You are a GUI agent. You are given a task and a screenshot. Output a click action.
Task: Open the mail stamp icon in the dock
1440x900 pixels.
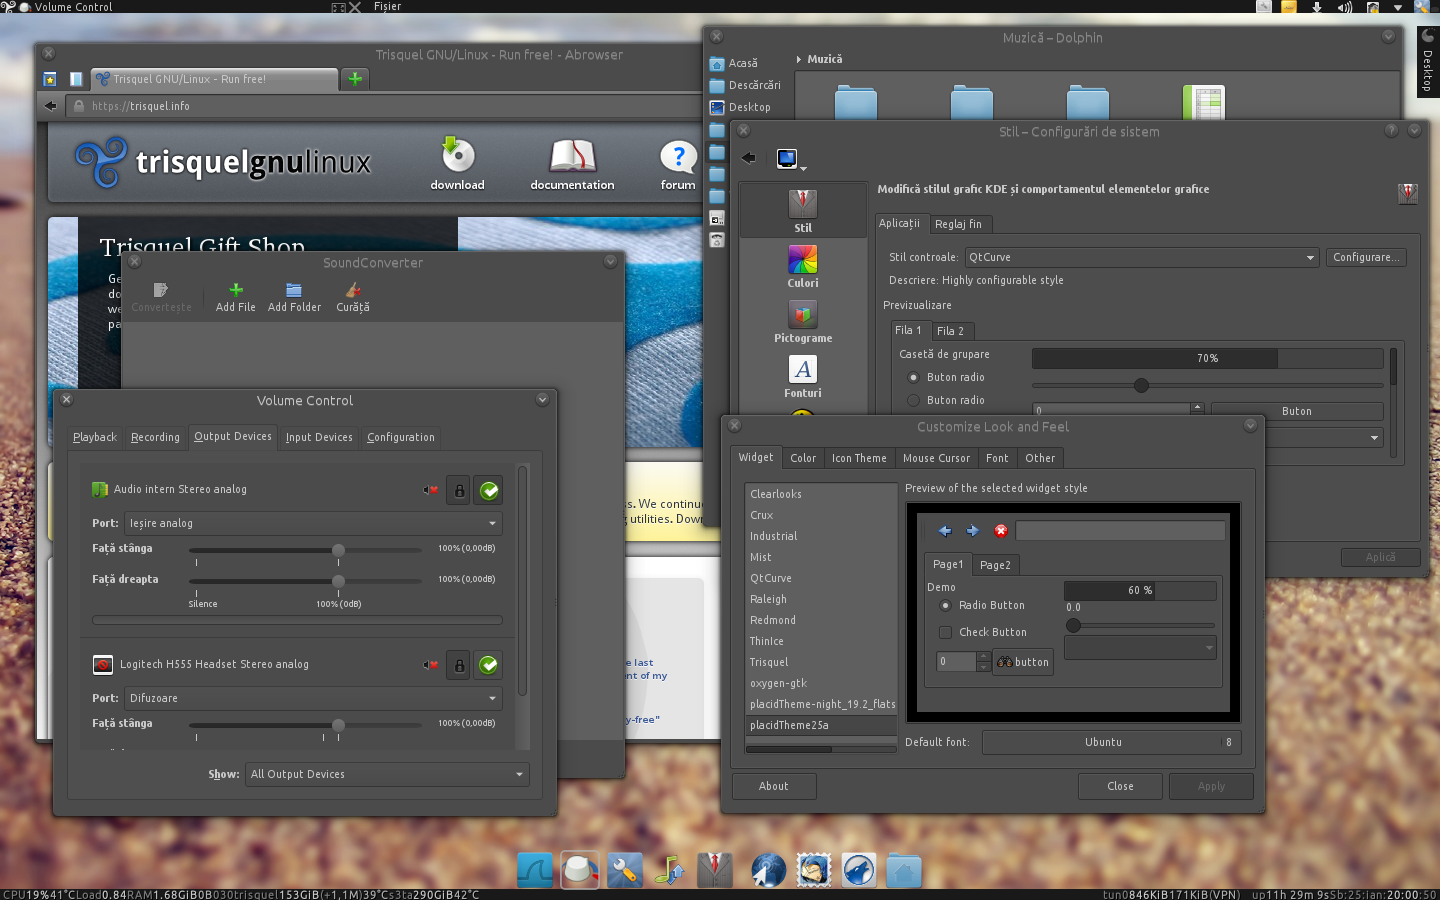pyautogui.click(x=814, y=870)
